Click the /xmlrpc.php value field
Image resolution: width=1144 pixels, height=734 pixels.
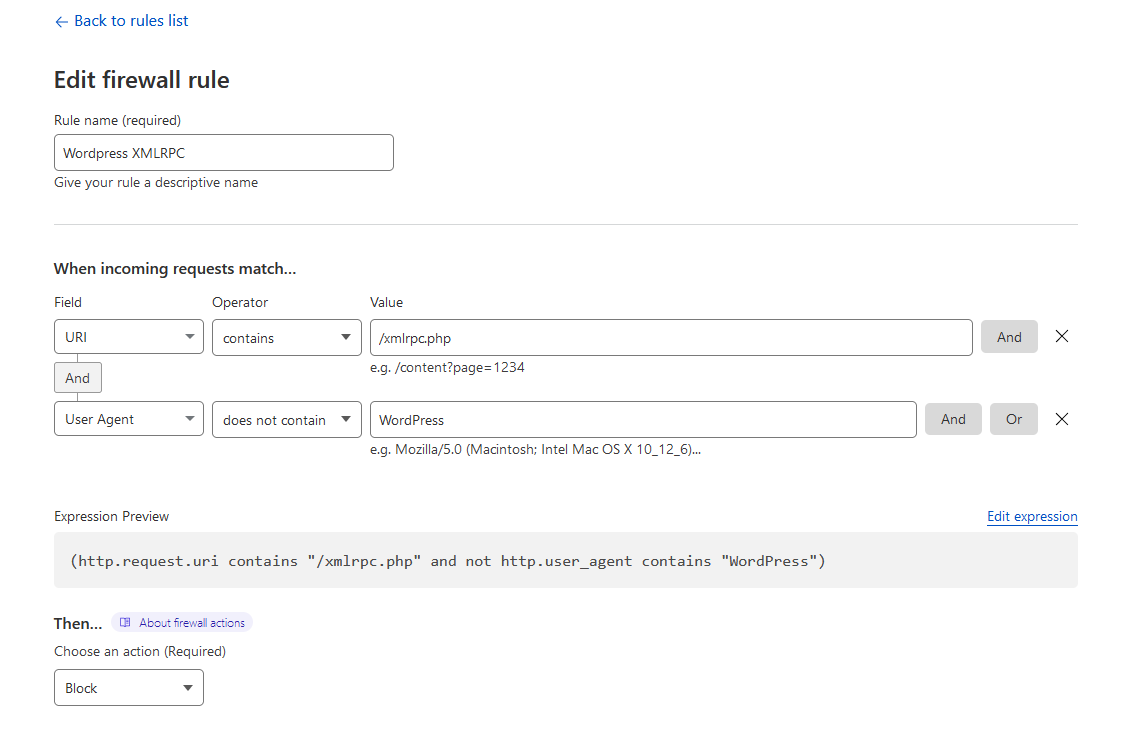[671, 338]
